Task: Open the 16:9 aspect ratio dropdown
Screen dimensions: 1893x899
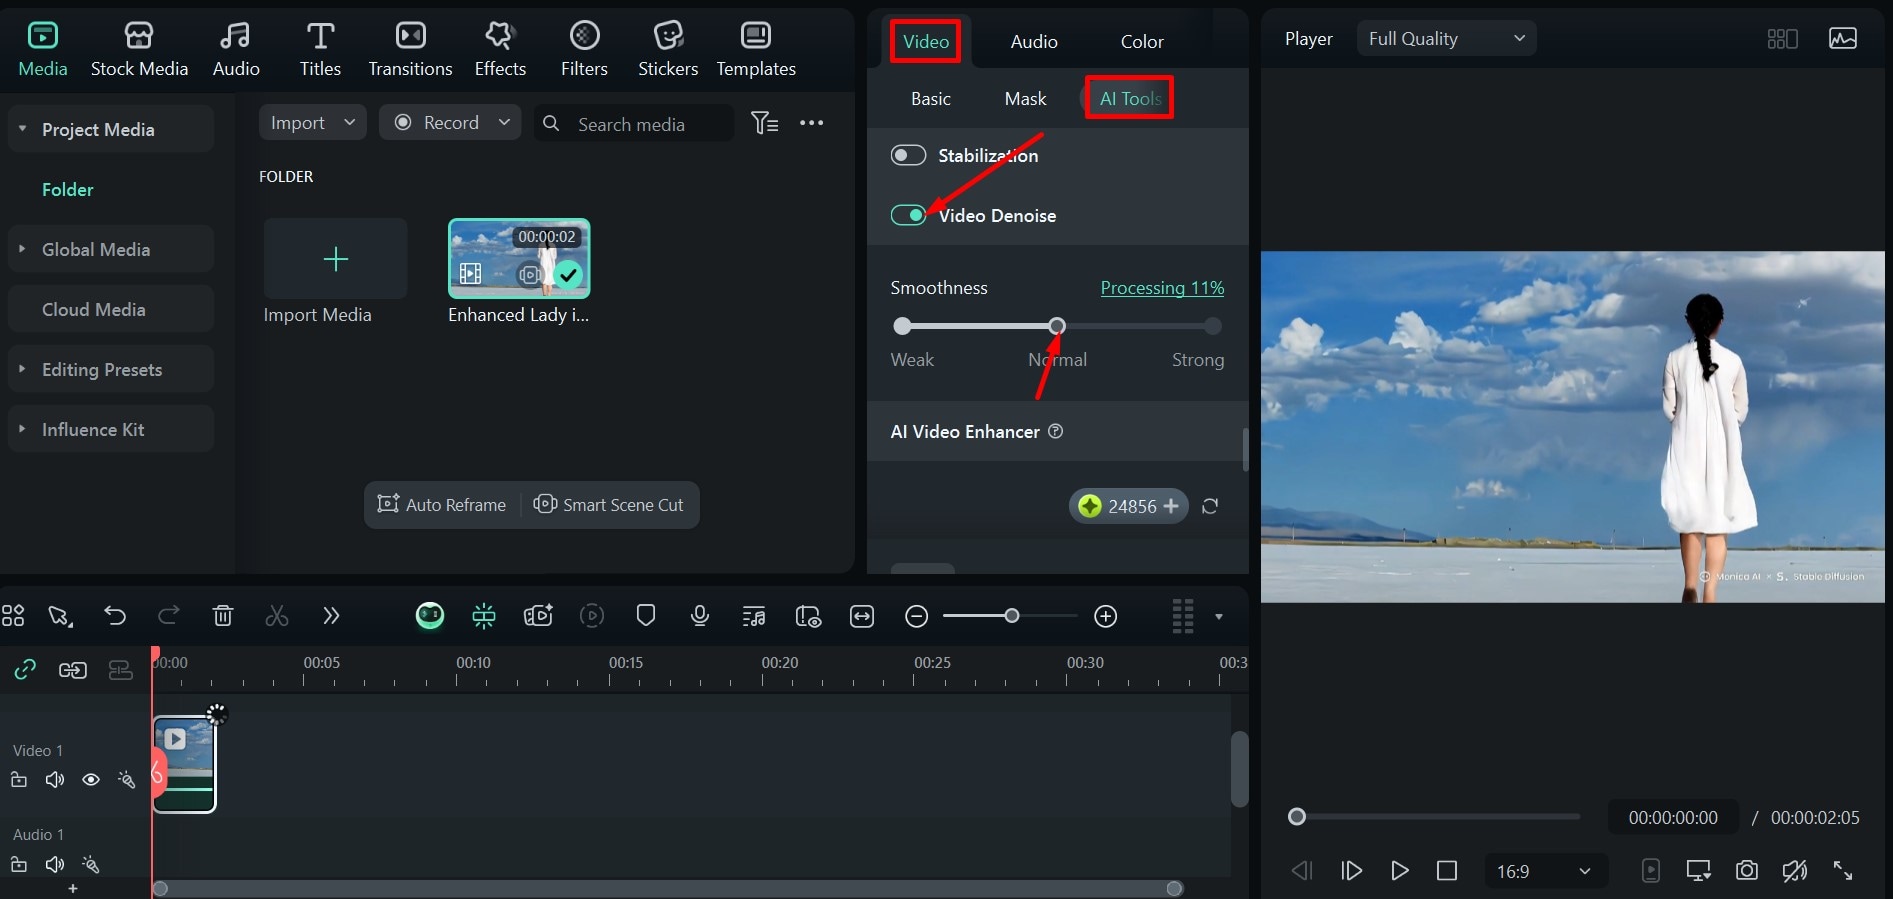Action: pos(1545,871)
